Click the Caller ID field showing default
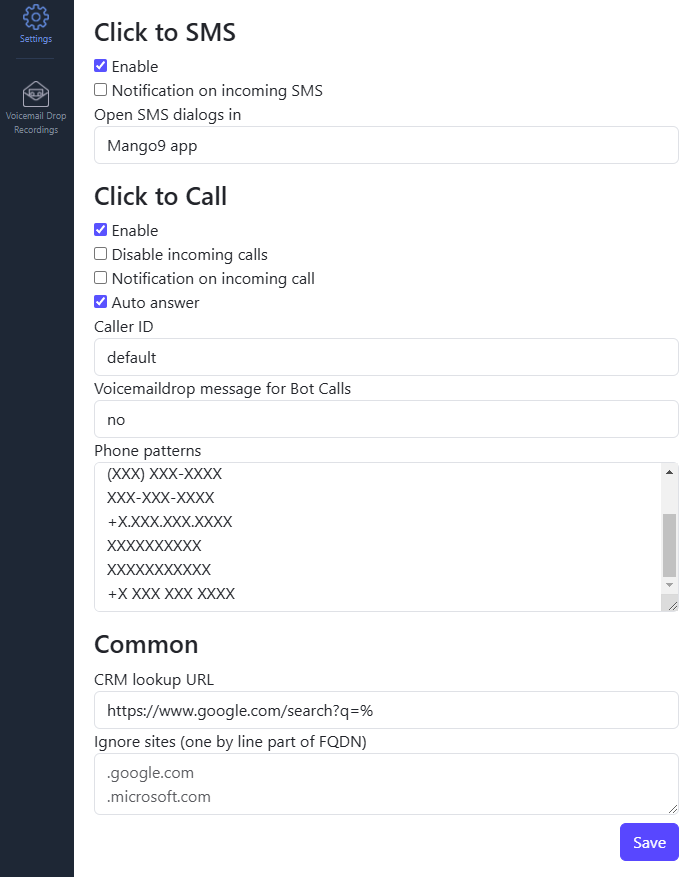Screen dimensions: 696x877 (386, 357)
